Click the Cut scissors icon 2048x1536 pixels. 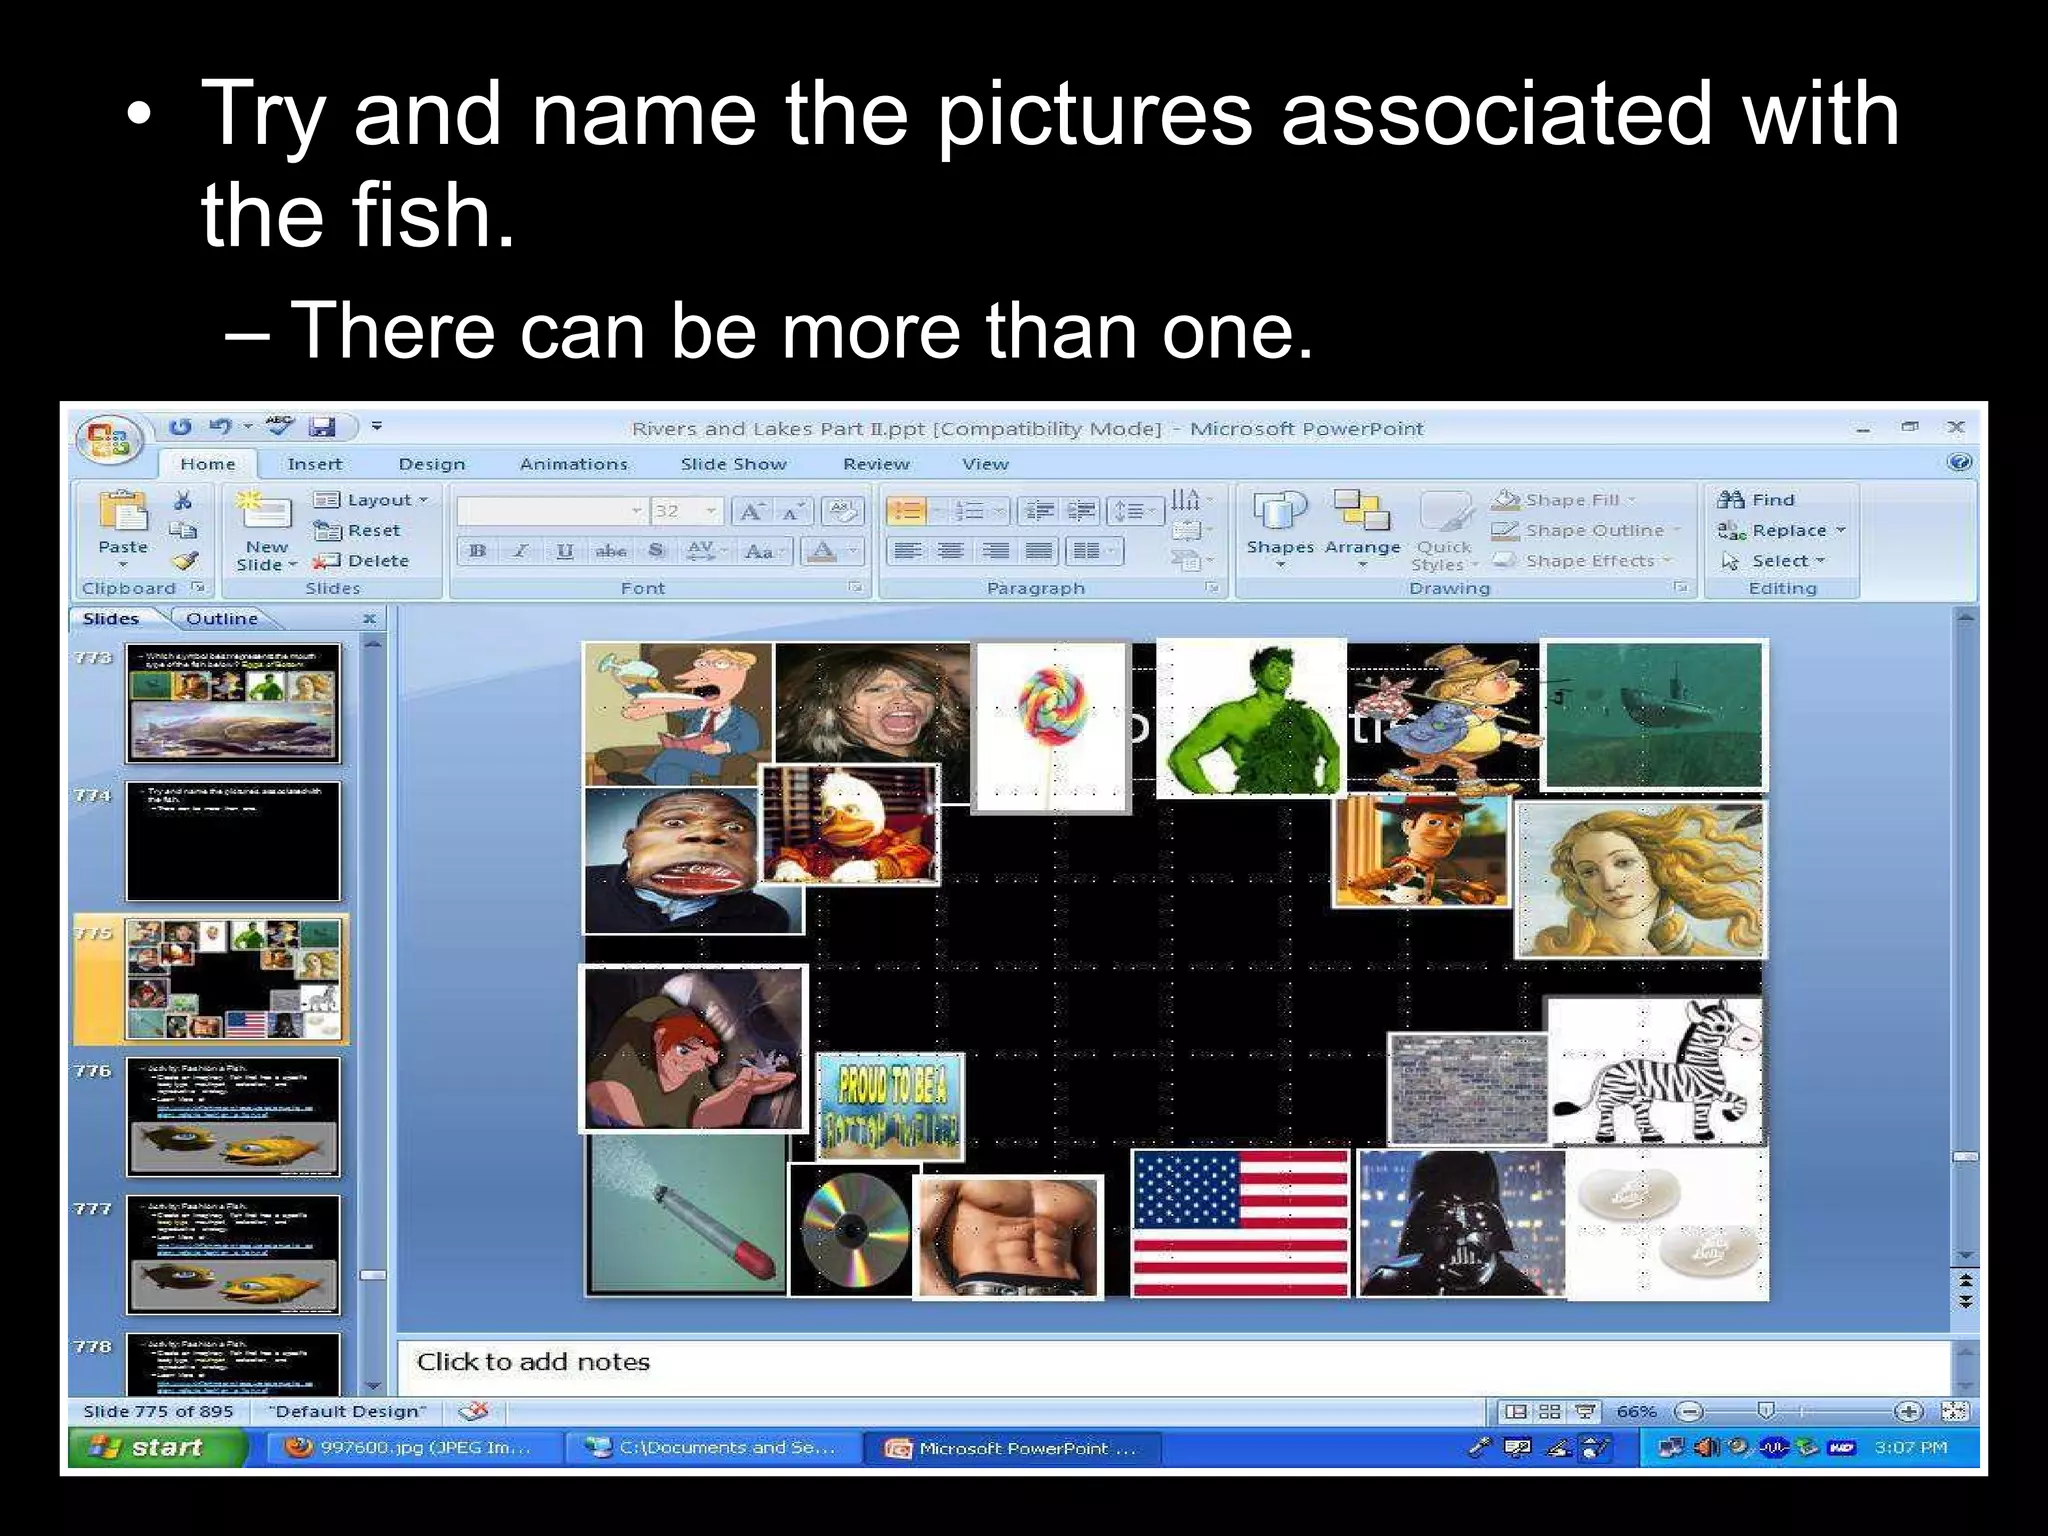pos(183,500)
